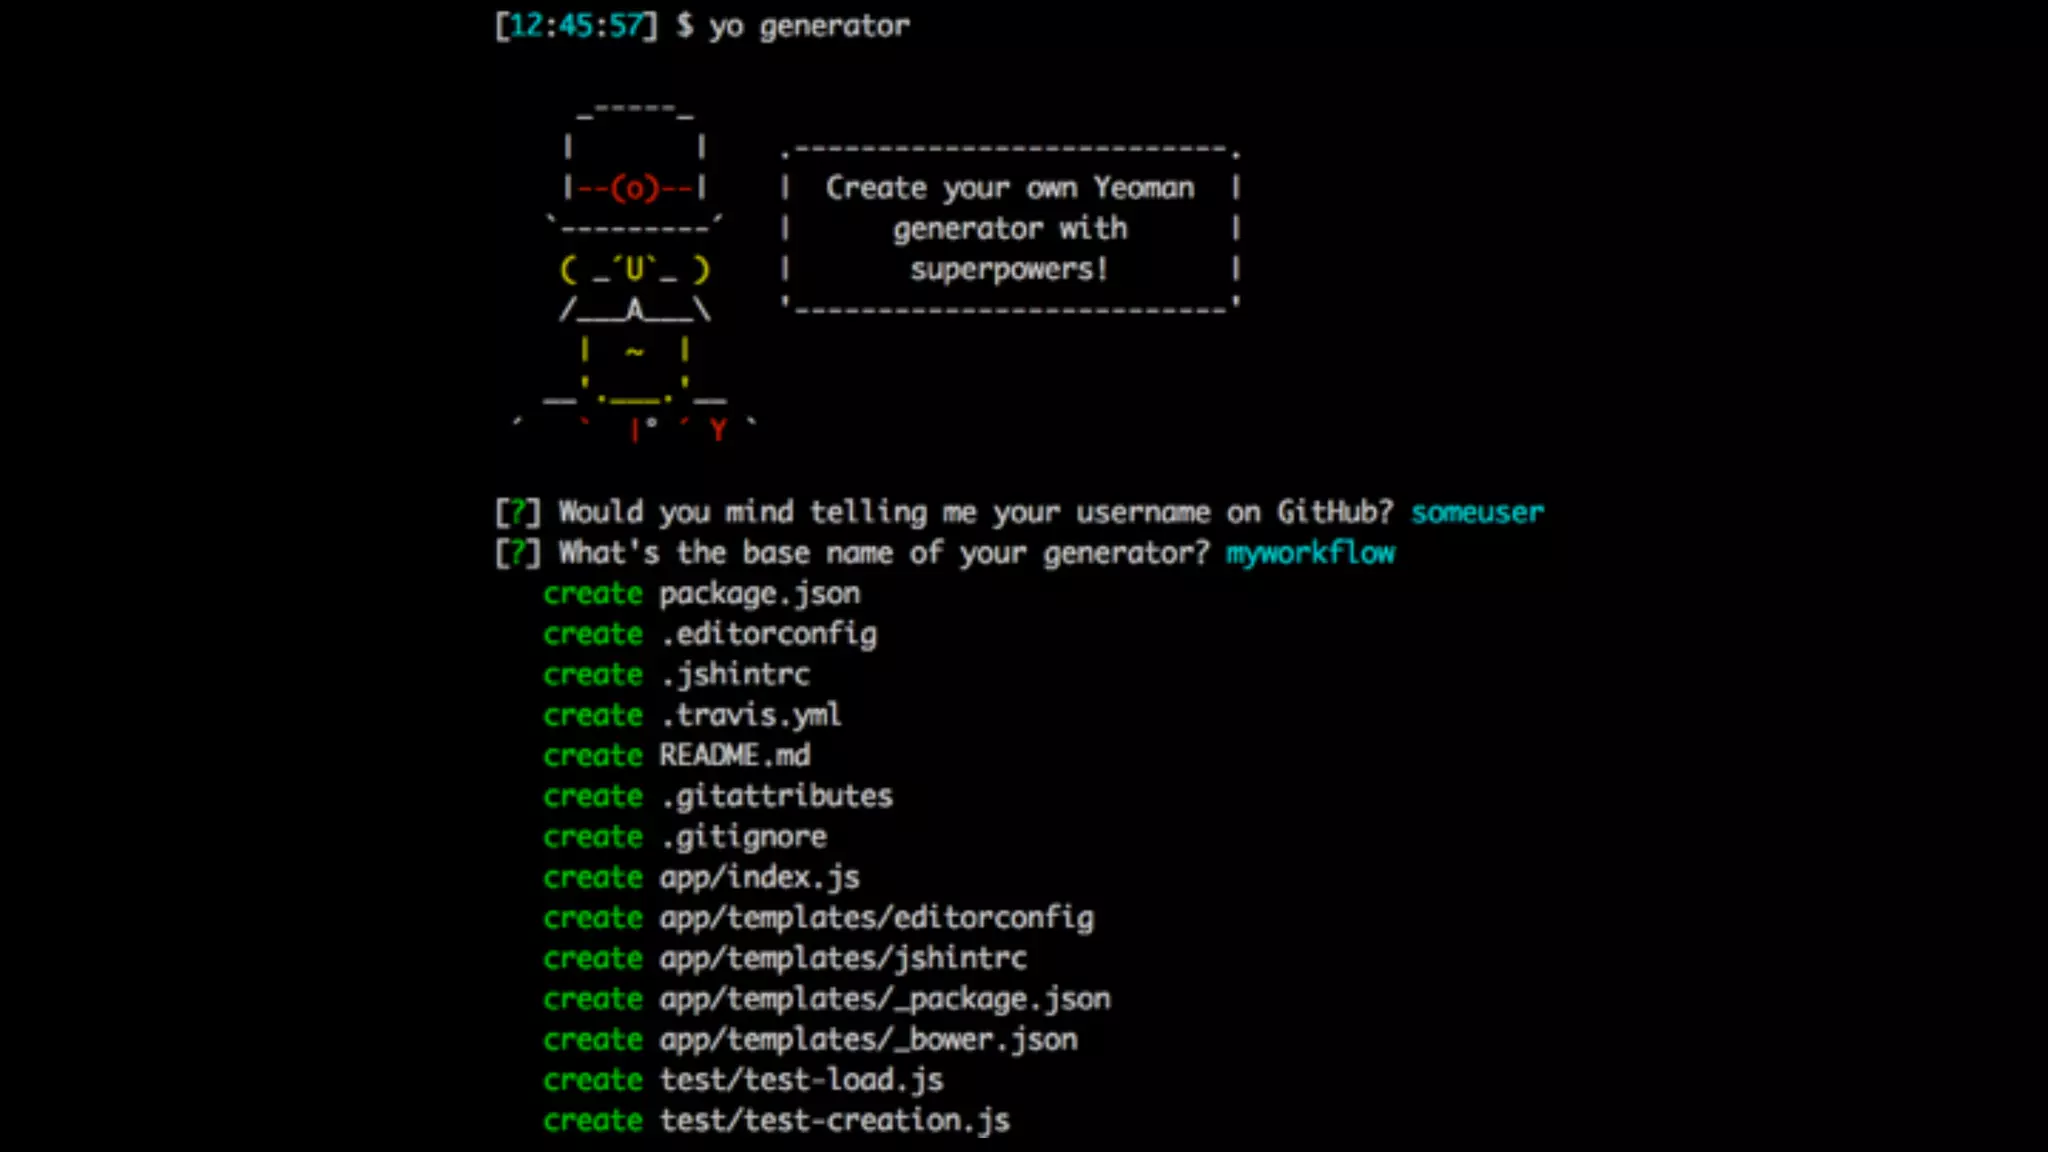Image resolution: width=2048 pixels, height=1152 pixels.
Task: Click the 'yo generator' command text
Action: (x=809, y=26)
